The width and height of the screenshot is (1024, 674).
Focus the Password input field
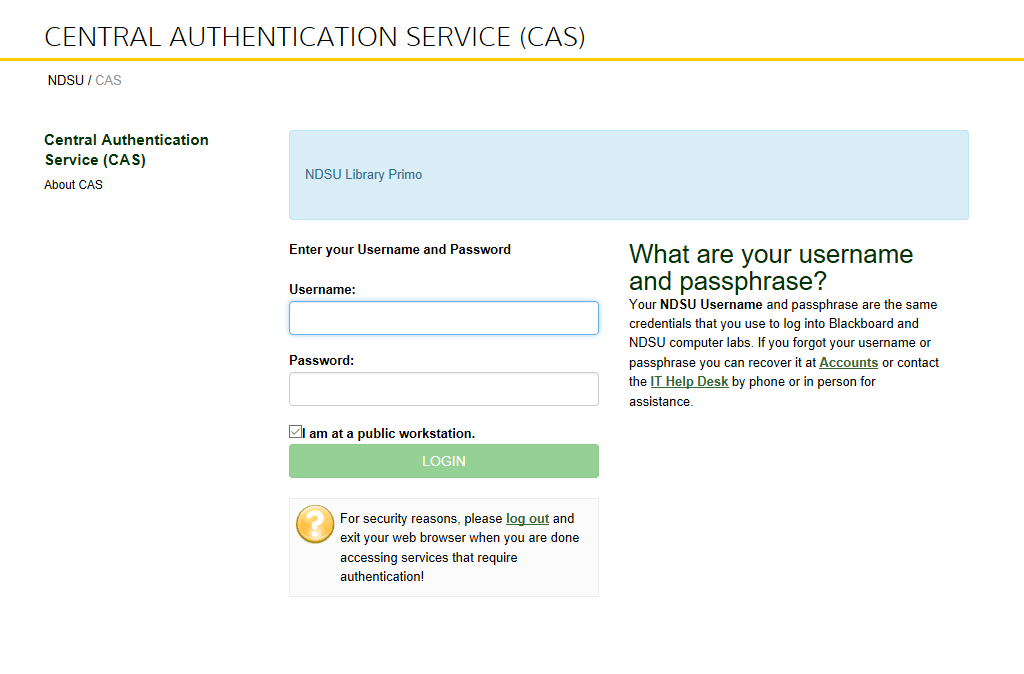443,389
